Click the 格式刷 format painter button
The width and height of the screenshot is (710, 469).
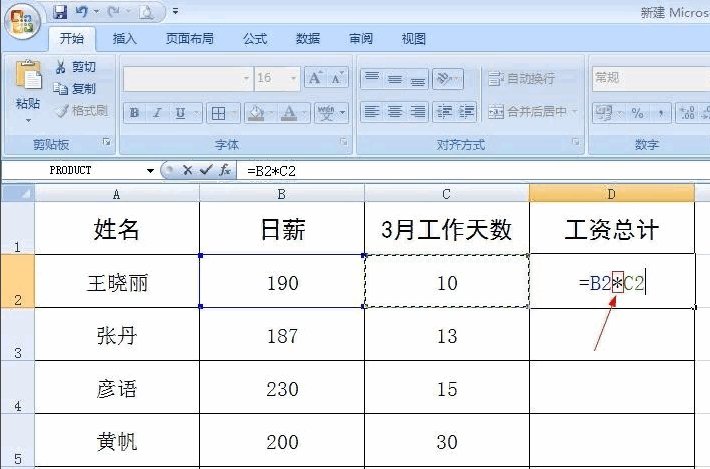(x=82, y=110)
